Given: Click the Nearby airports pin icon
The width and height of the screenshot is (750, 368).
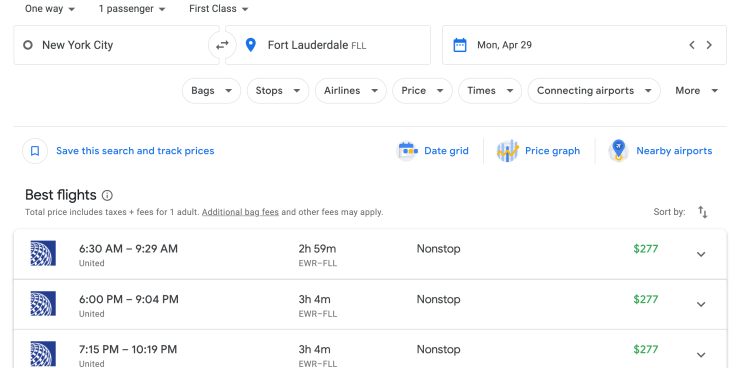Looking at the screenshot, I should pyautogui.click(x=618, y=151).
